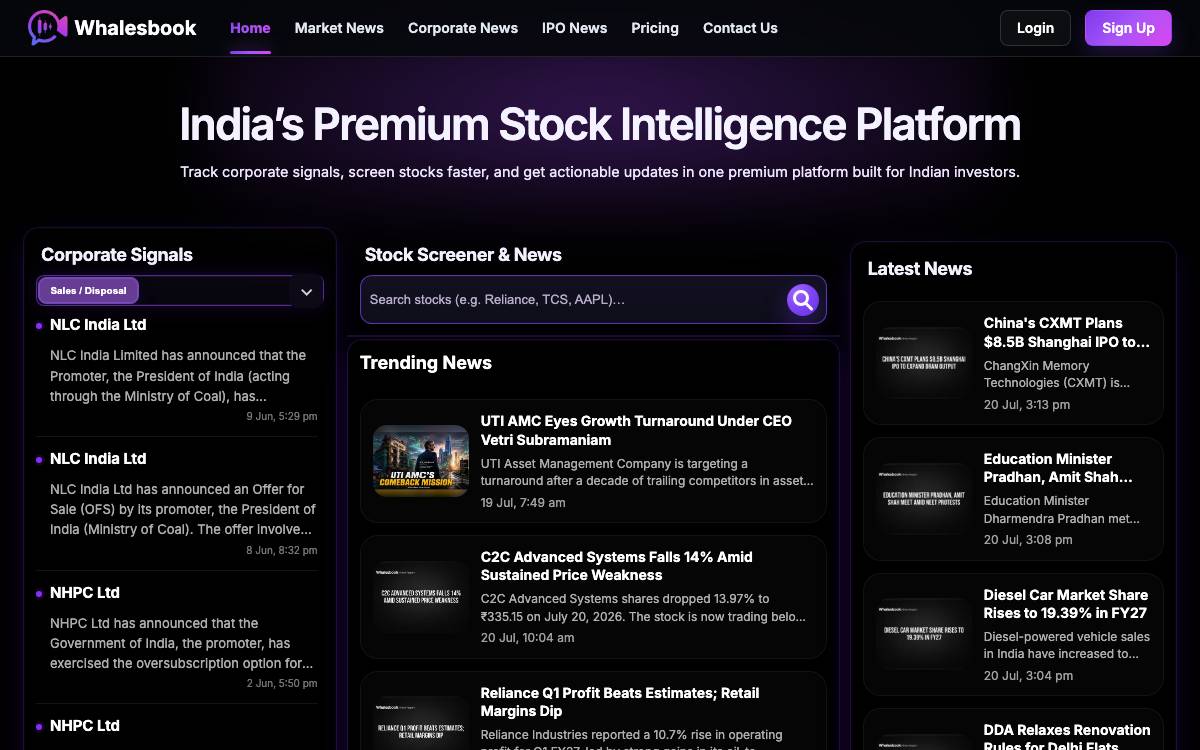Open DDA Relaxes Renovation Rules headline
This screenshot has height=750, width=1200.
tap(1067, 739)
